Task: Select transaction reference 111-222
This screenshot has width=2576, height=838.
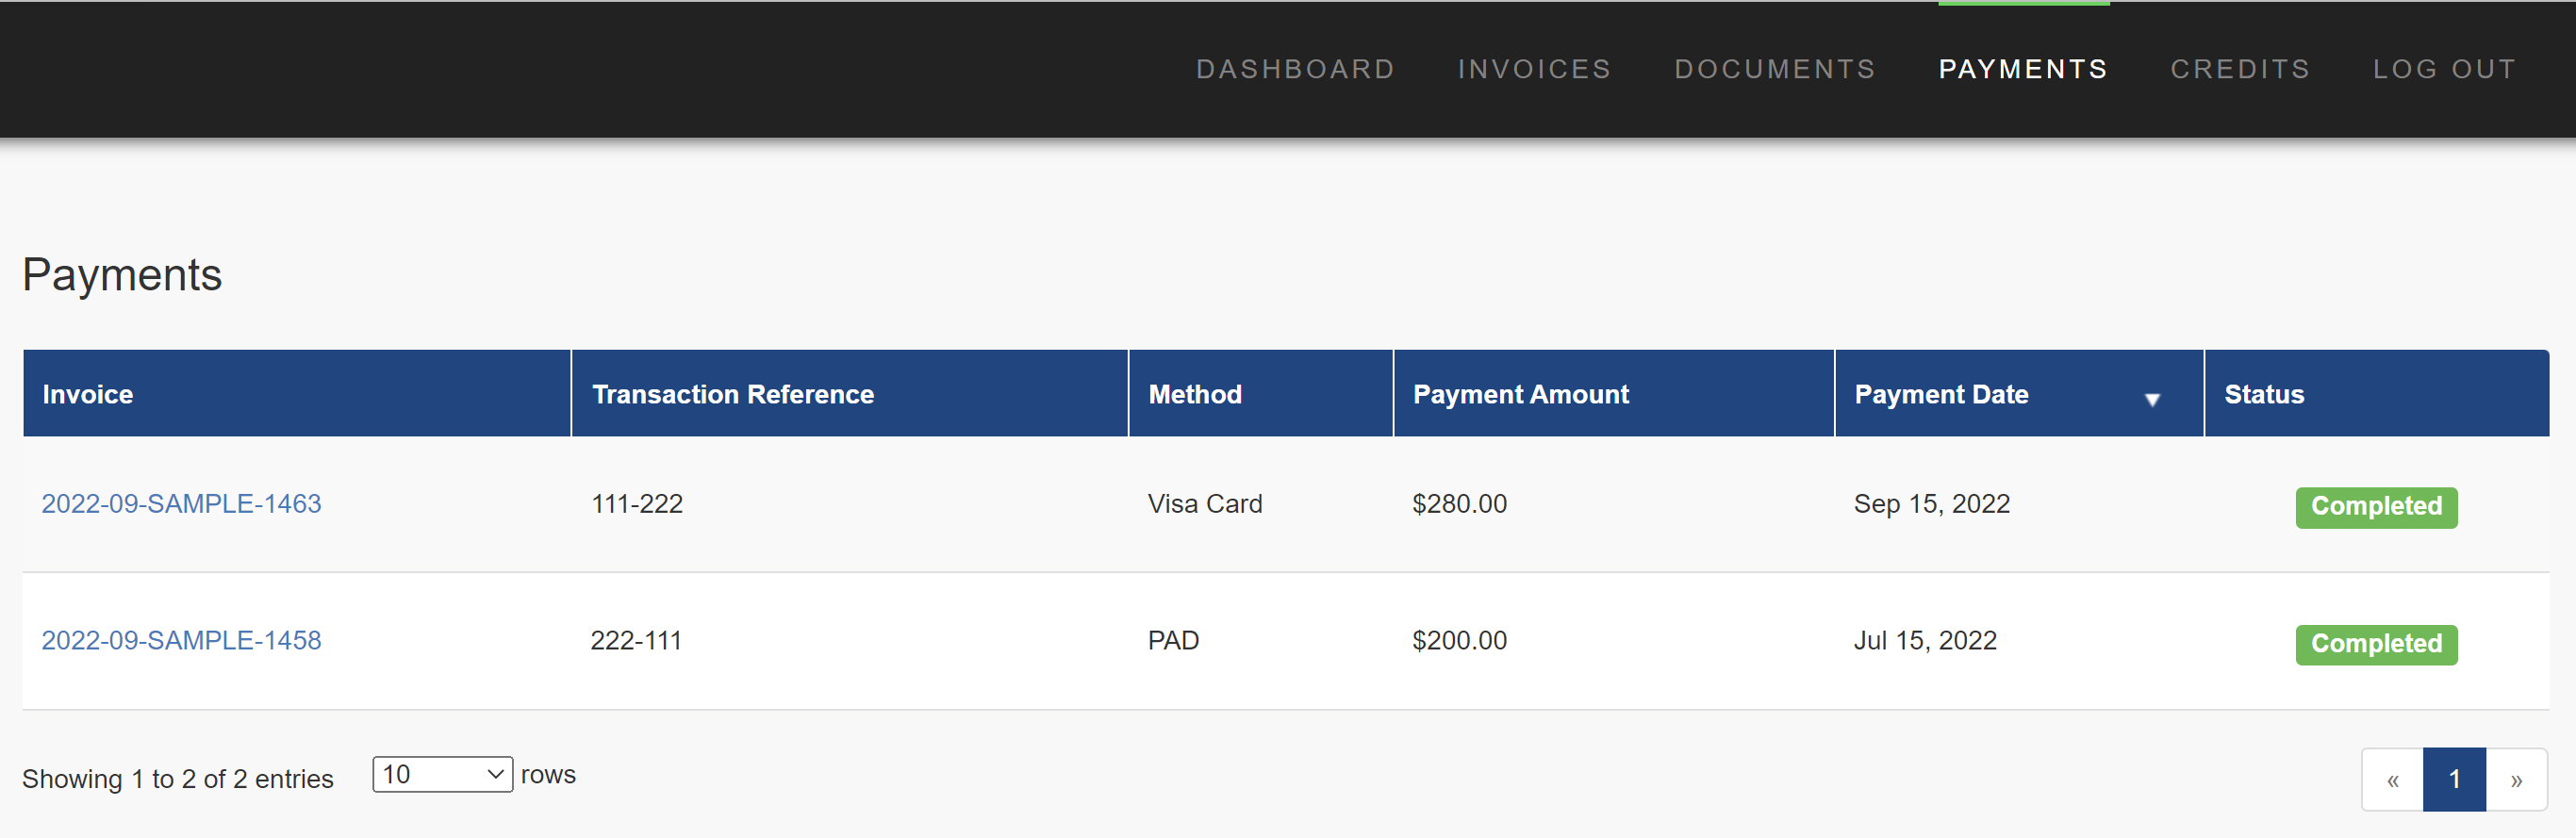Action: pos(636,503)
